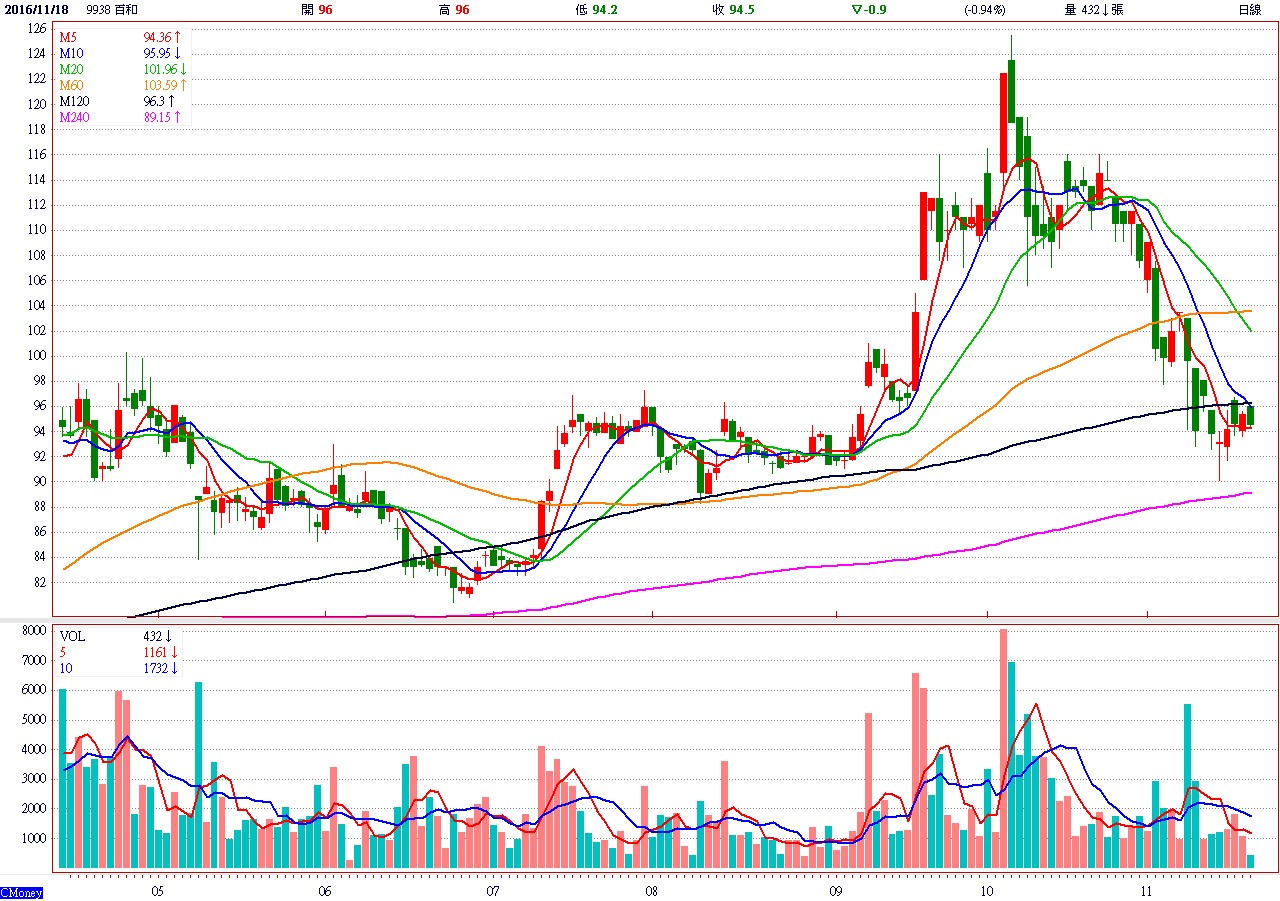Click the VOL label in volume panel

coord(73,636)
